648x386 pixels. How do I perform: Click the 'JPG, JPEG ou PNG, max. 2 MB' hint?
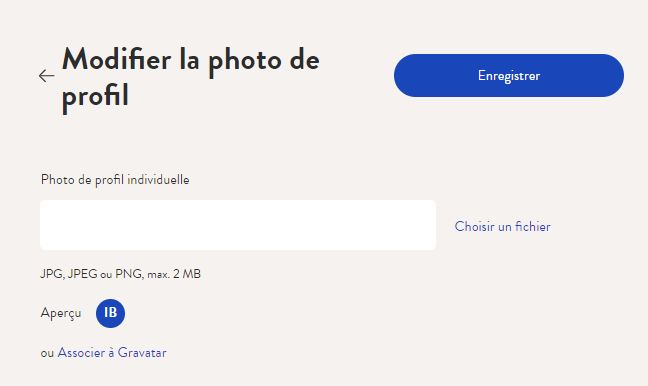[120, 274]
